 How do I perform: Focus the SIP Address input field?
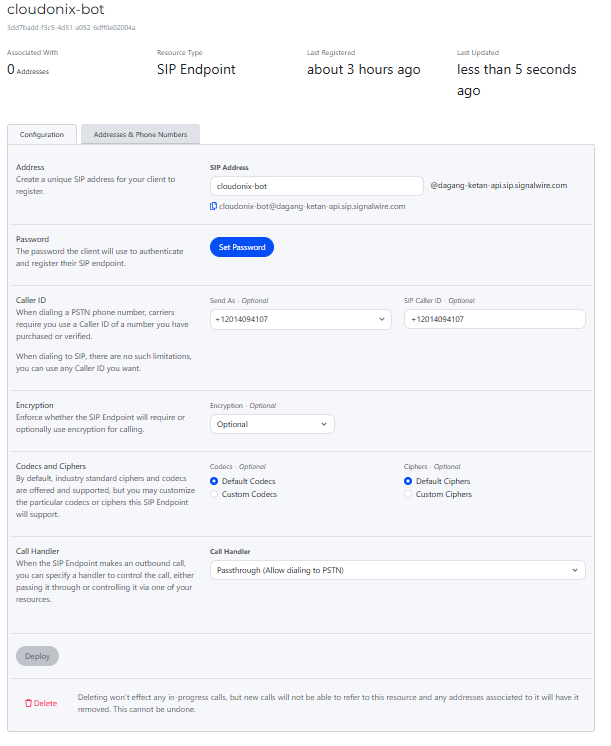pyautogui.click(x=316, y=186)
